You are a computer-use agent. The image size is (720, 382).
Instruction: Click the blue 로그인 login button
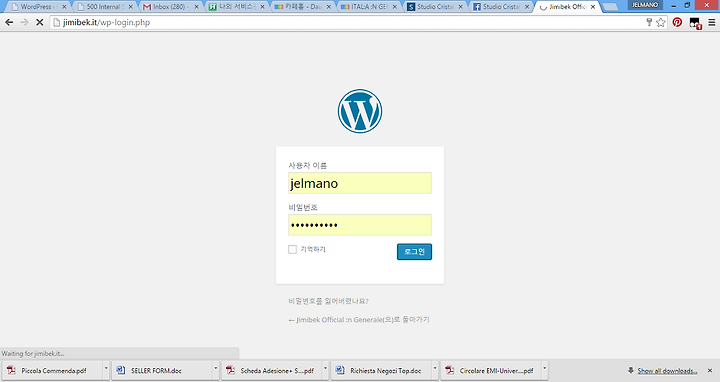point(414,252)
